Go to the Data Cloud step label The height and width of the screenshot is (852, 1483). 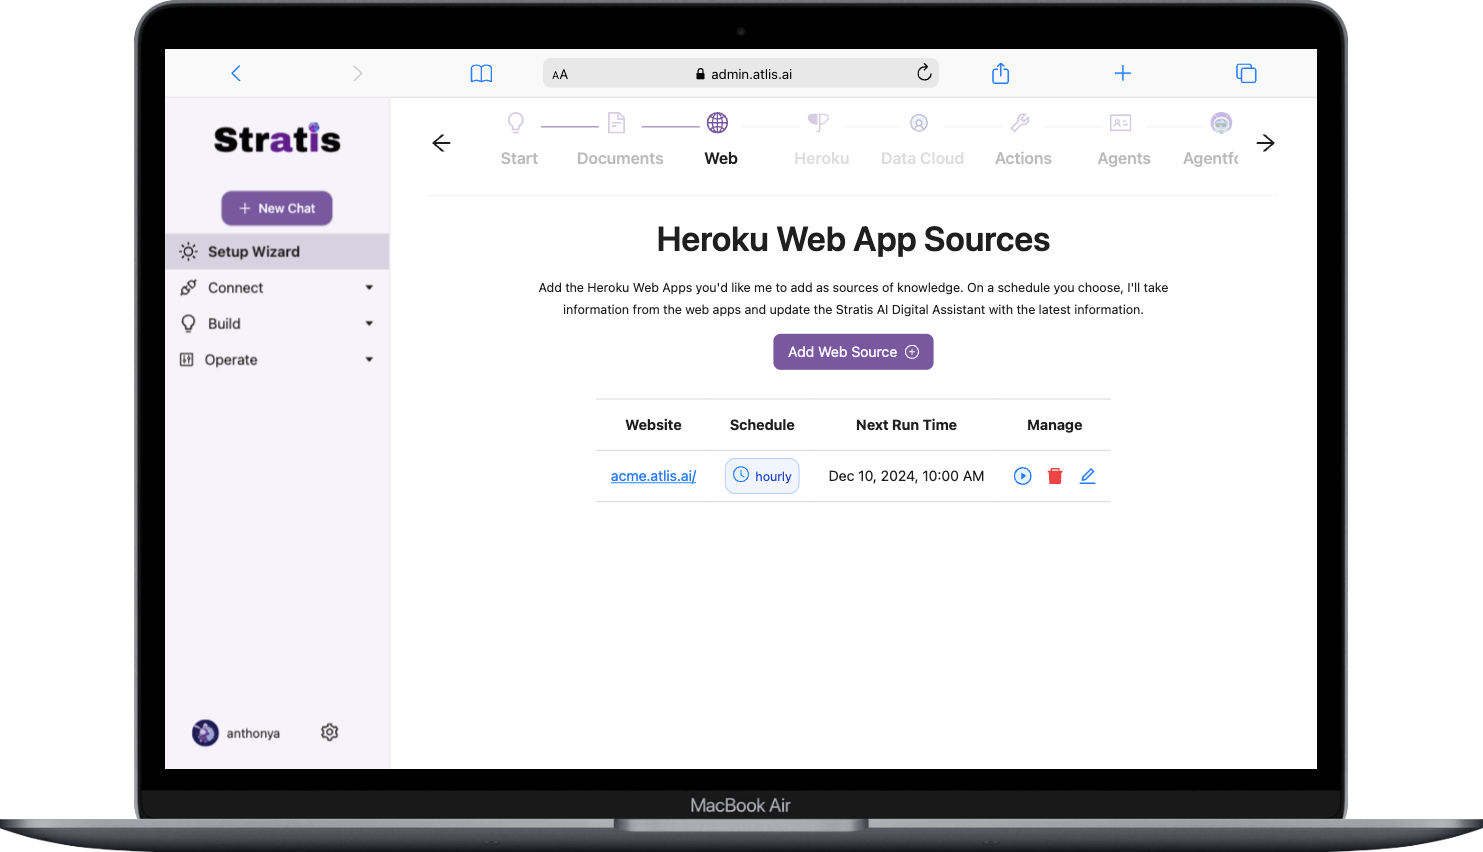click(922, 158)
